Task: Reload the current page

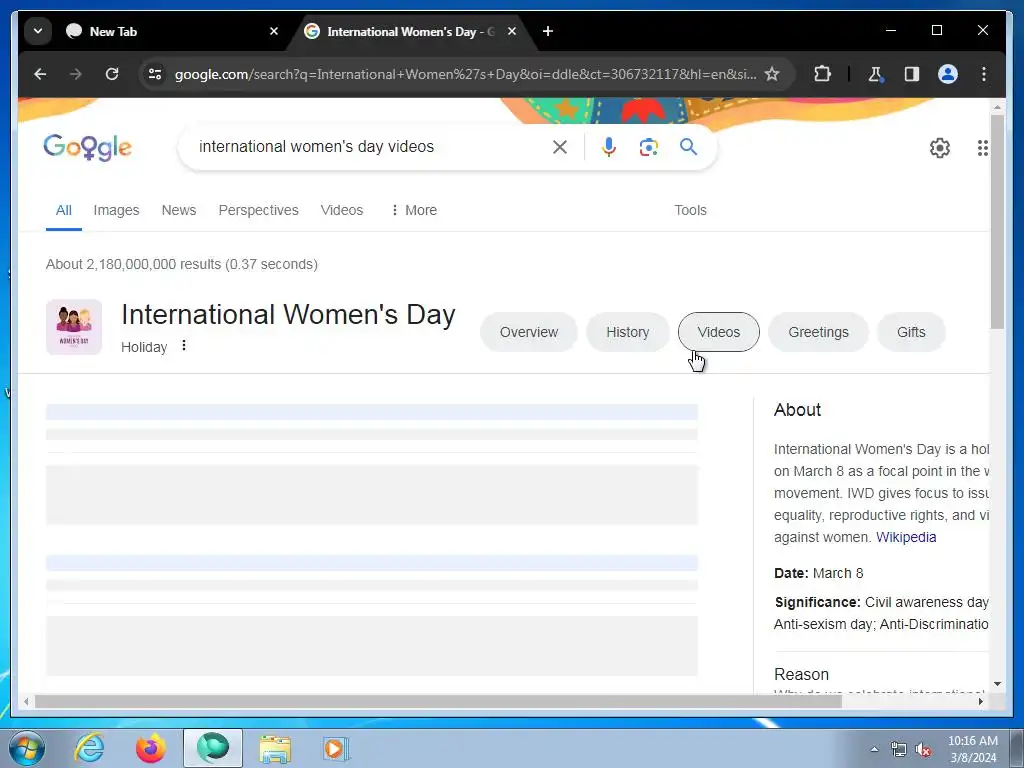Action: (x=112, y=74)
